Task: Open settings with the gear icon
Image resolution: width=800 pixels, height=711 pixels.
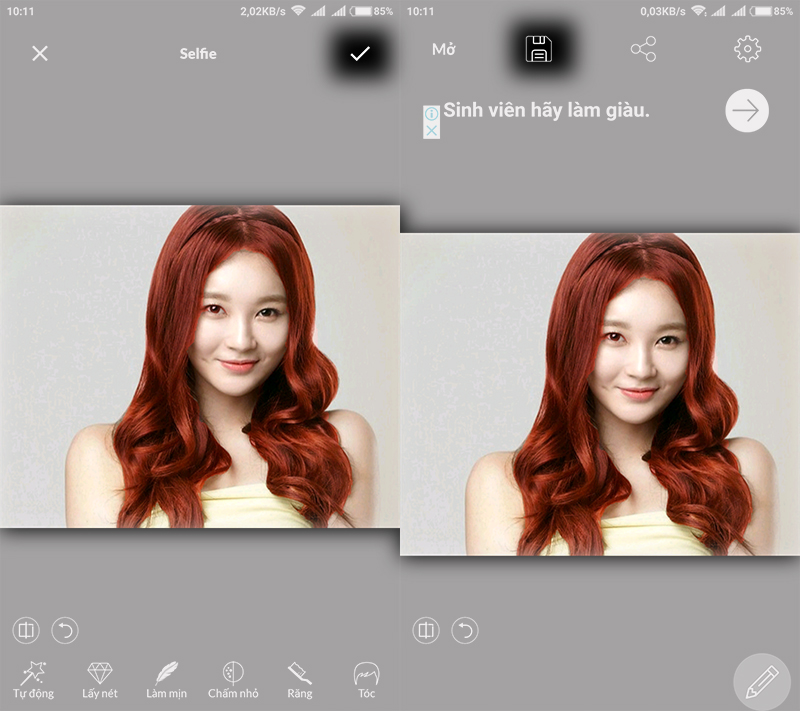Action: point(747,49)
